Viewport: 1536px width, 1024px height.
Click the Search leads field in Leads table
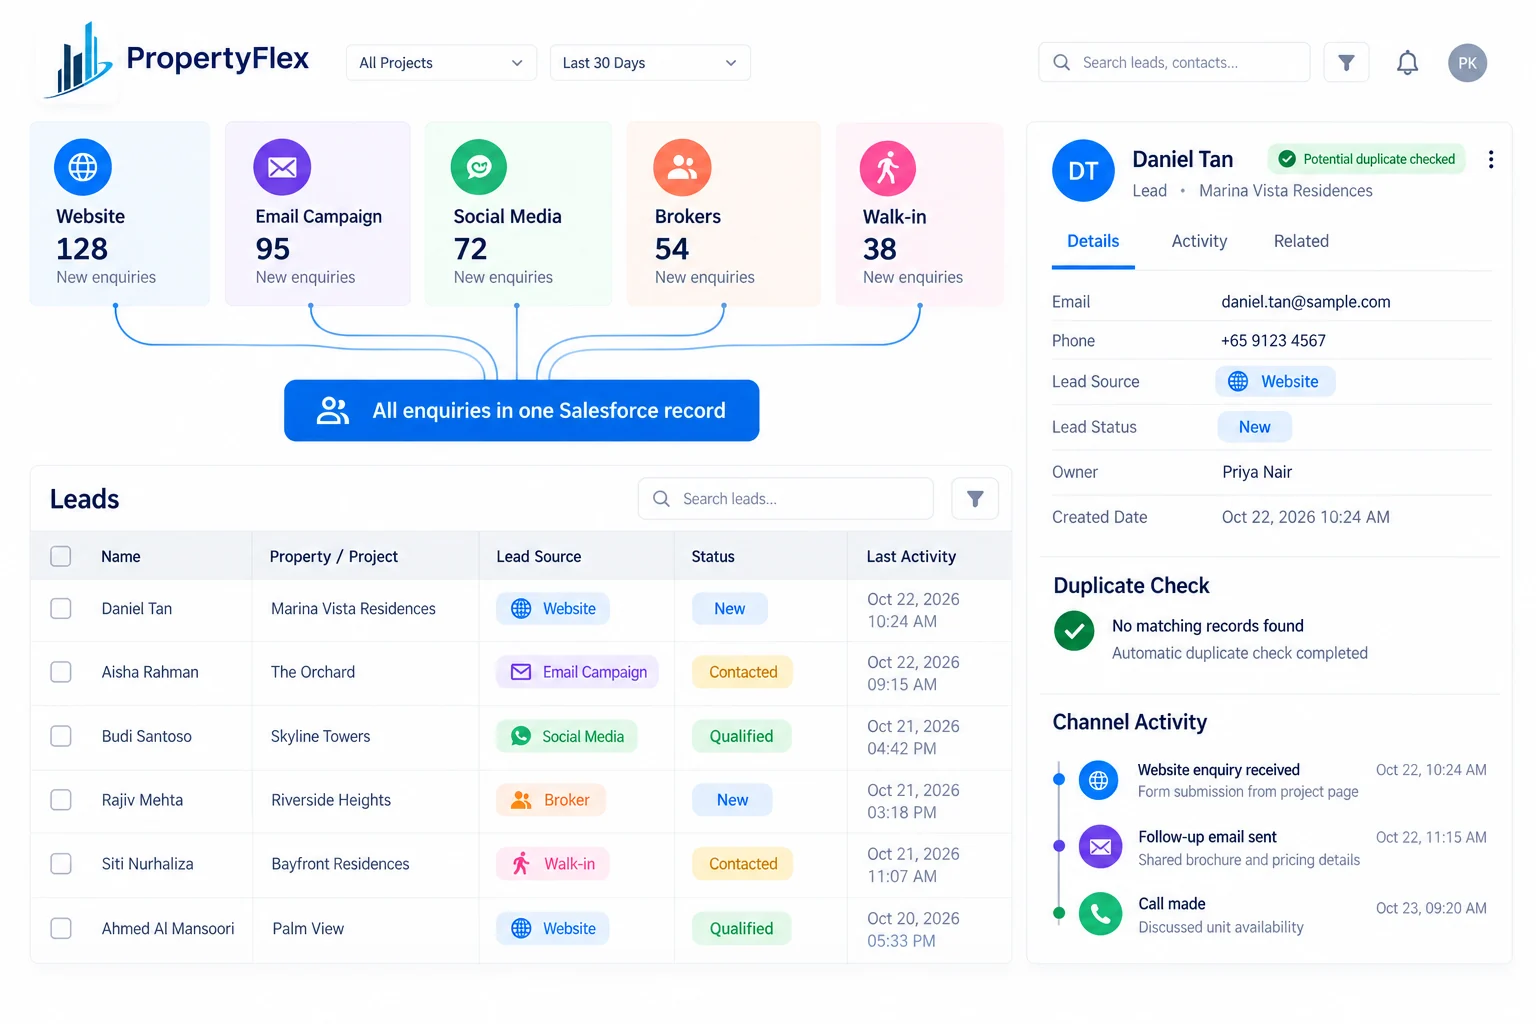coord(786,499)
